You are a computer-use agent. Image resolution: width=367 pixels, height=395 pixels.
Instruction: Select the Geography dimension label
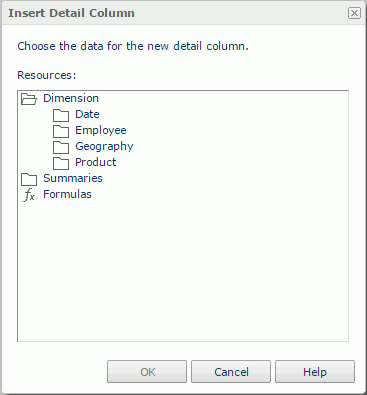tap(104, 146)
